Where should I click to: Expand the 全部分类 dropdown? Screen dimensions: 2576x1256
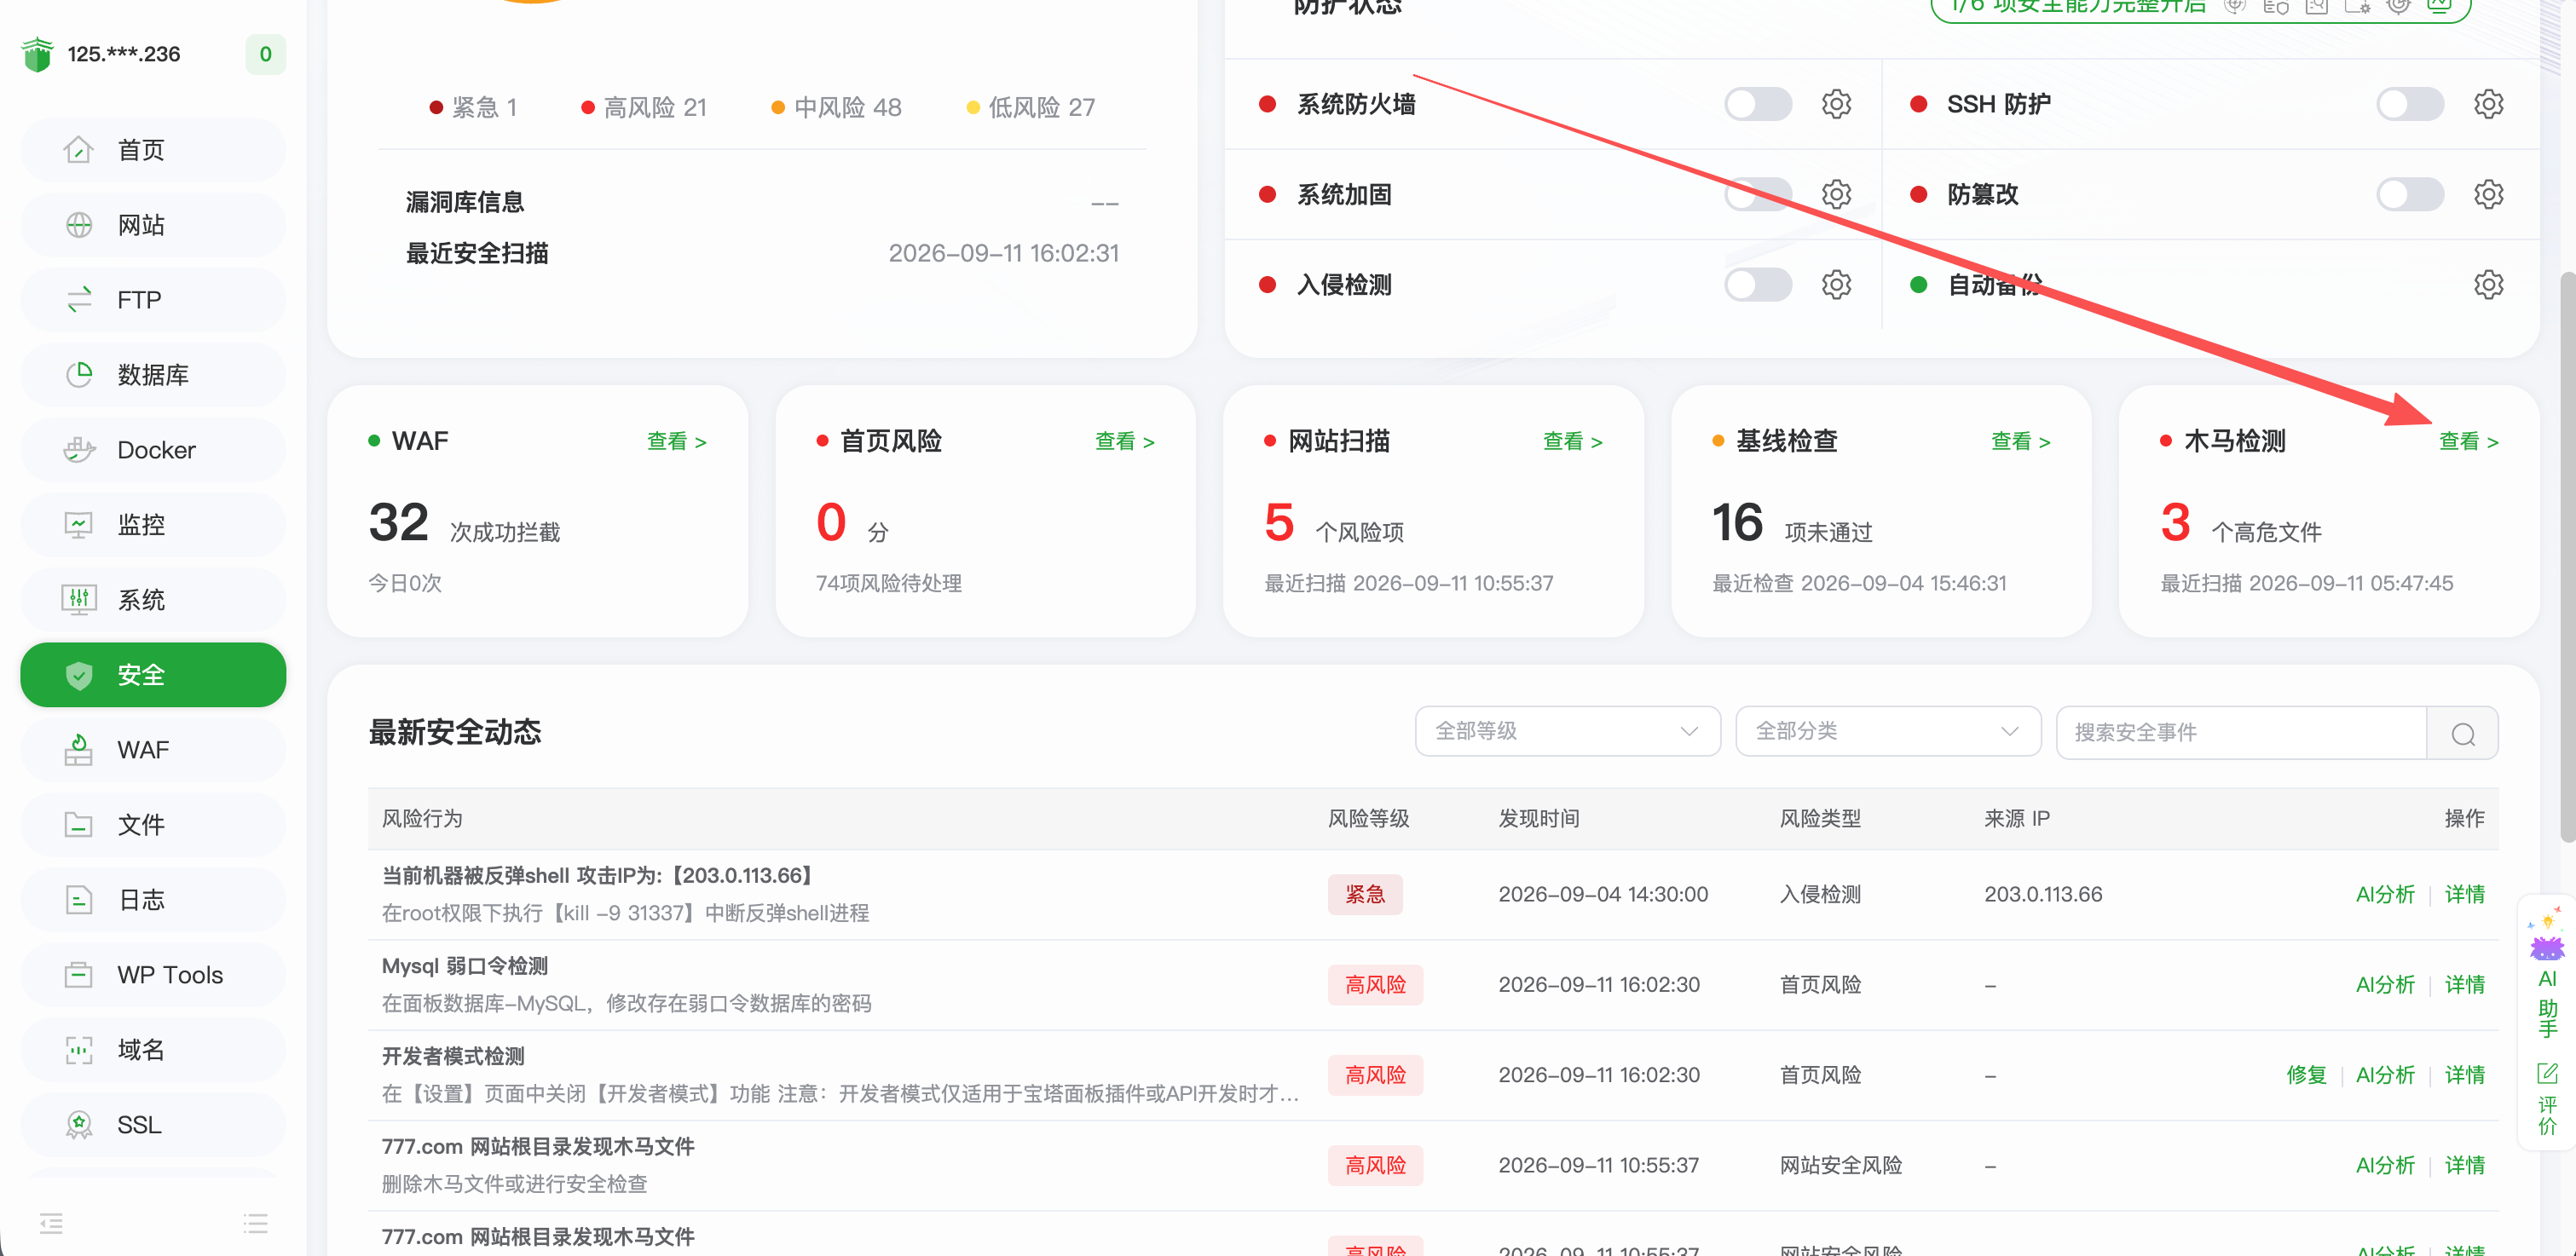(x=1888, y=731)
